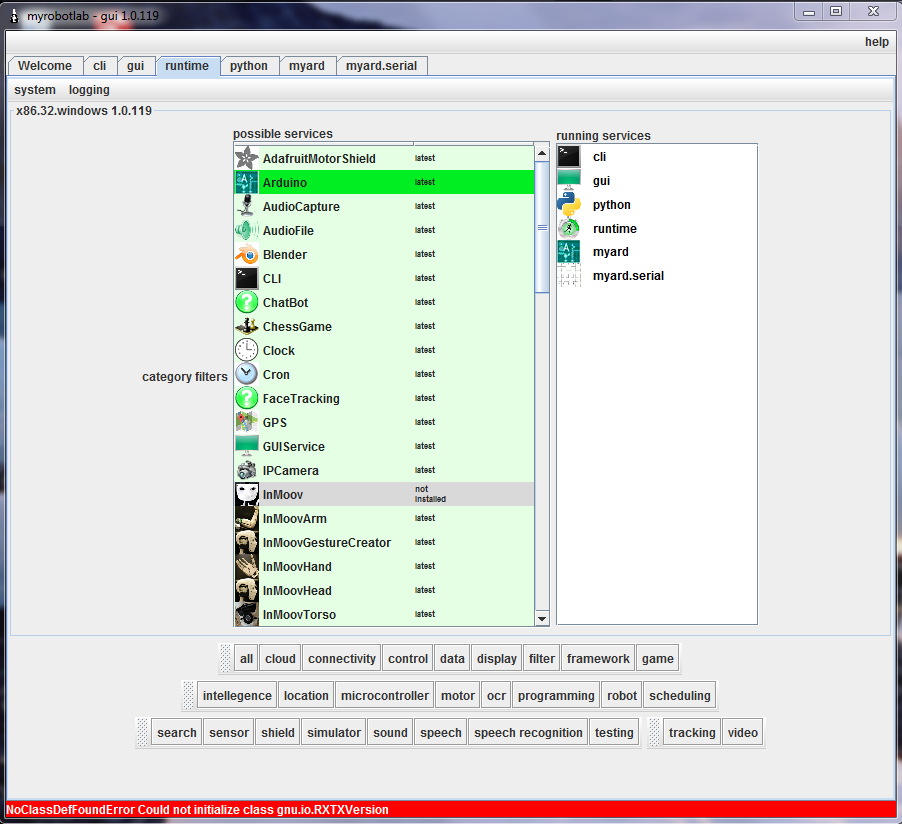Click the myard Arduino icon in running services
This screenshot has height=824, width=902.
click(x=569, y=252)
